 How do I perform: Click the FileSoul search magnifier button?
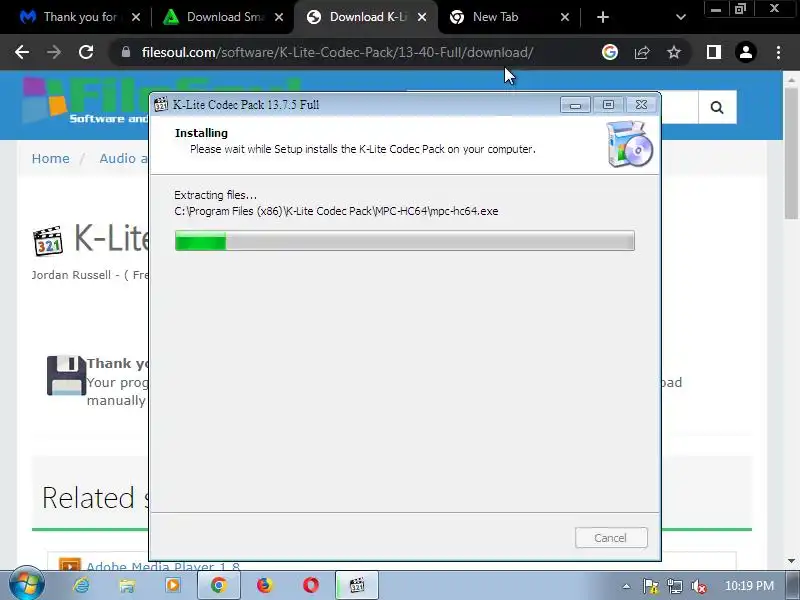click(x=717, y=107)
